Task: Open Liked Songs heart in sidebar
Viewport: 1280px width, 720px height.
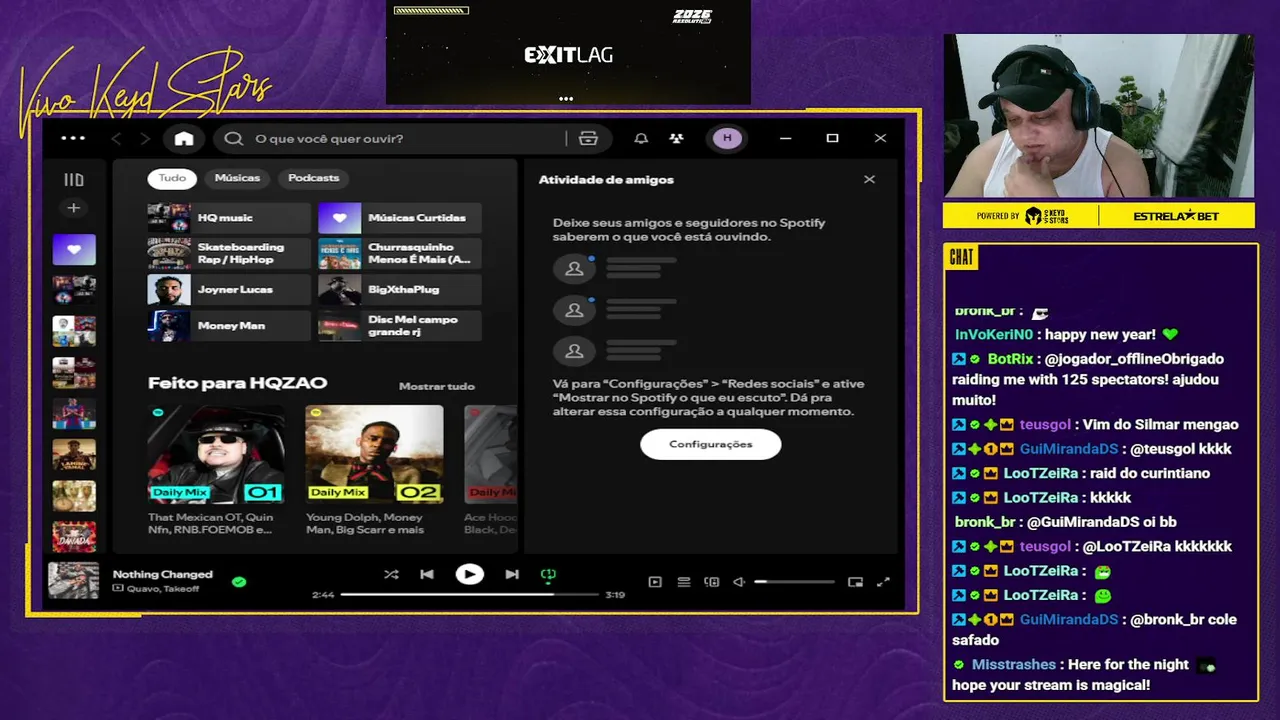Action: pos(74,250)
